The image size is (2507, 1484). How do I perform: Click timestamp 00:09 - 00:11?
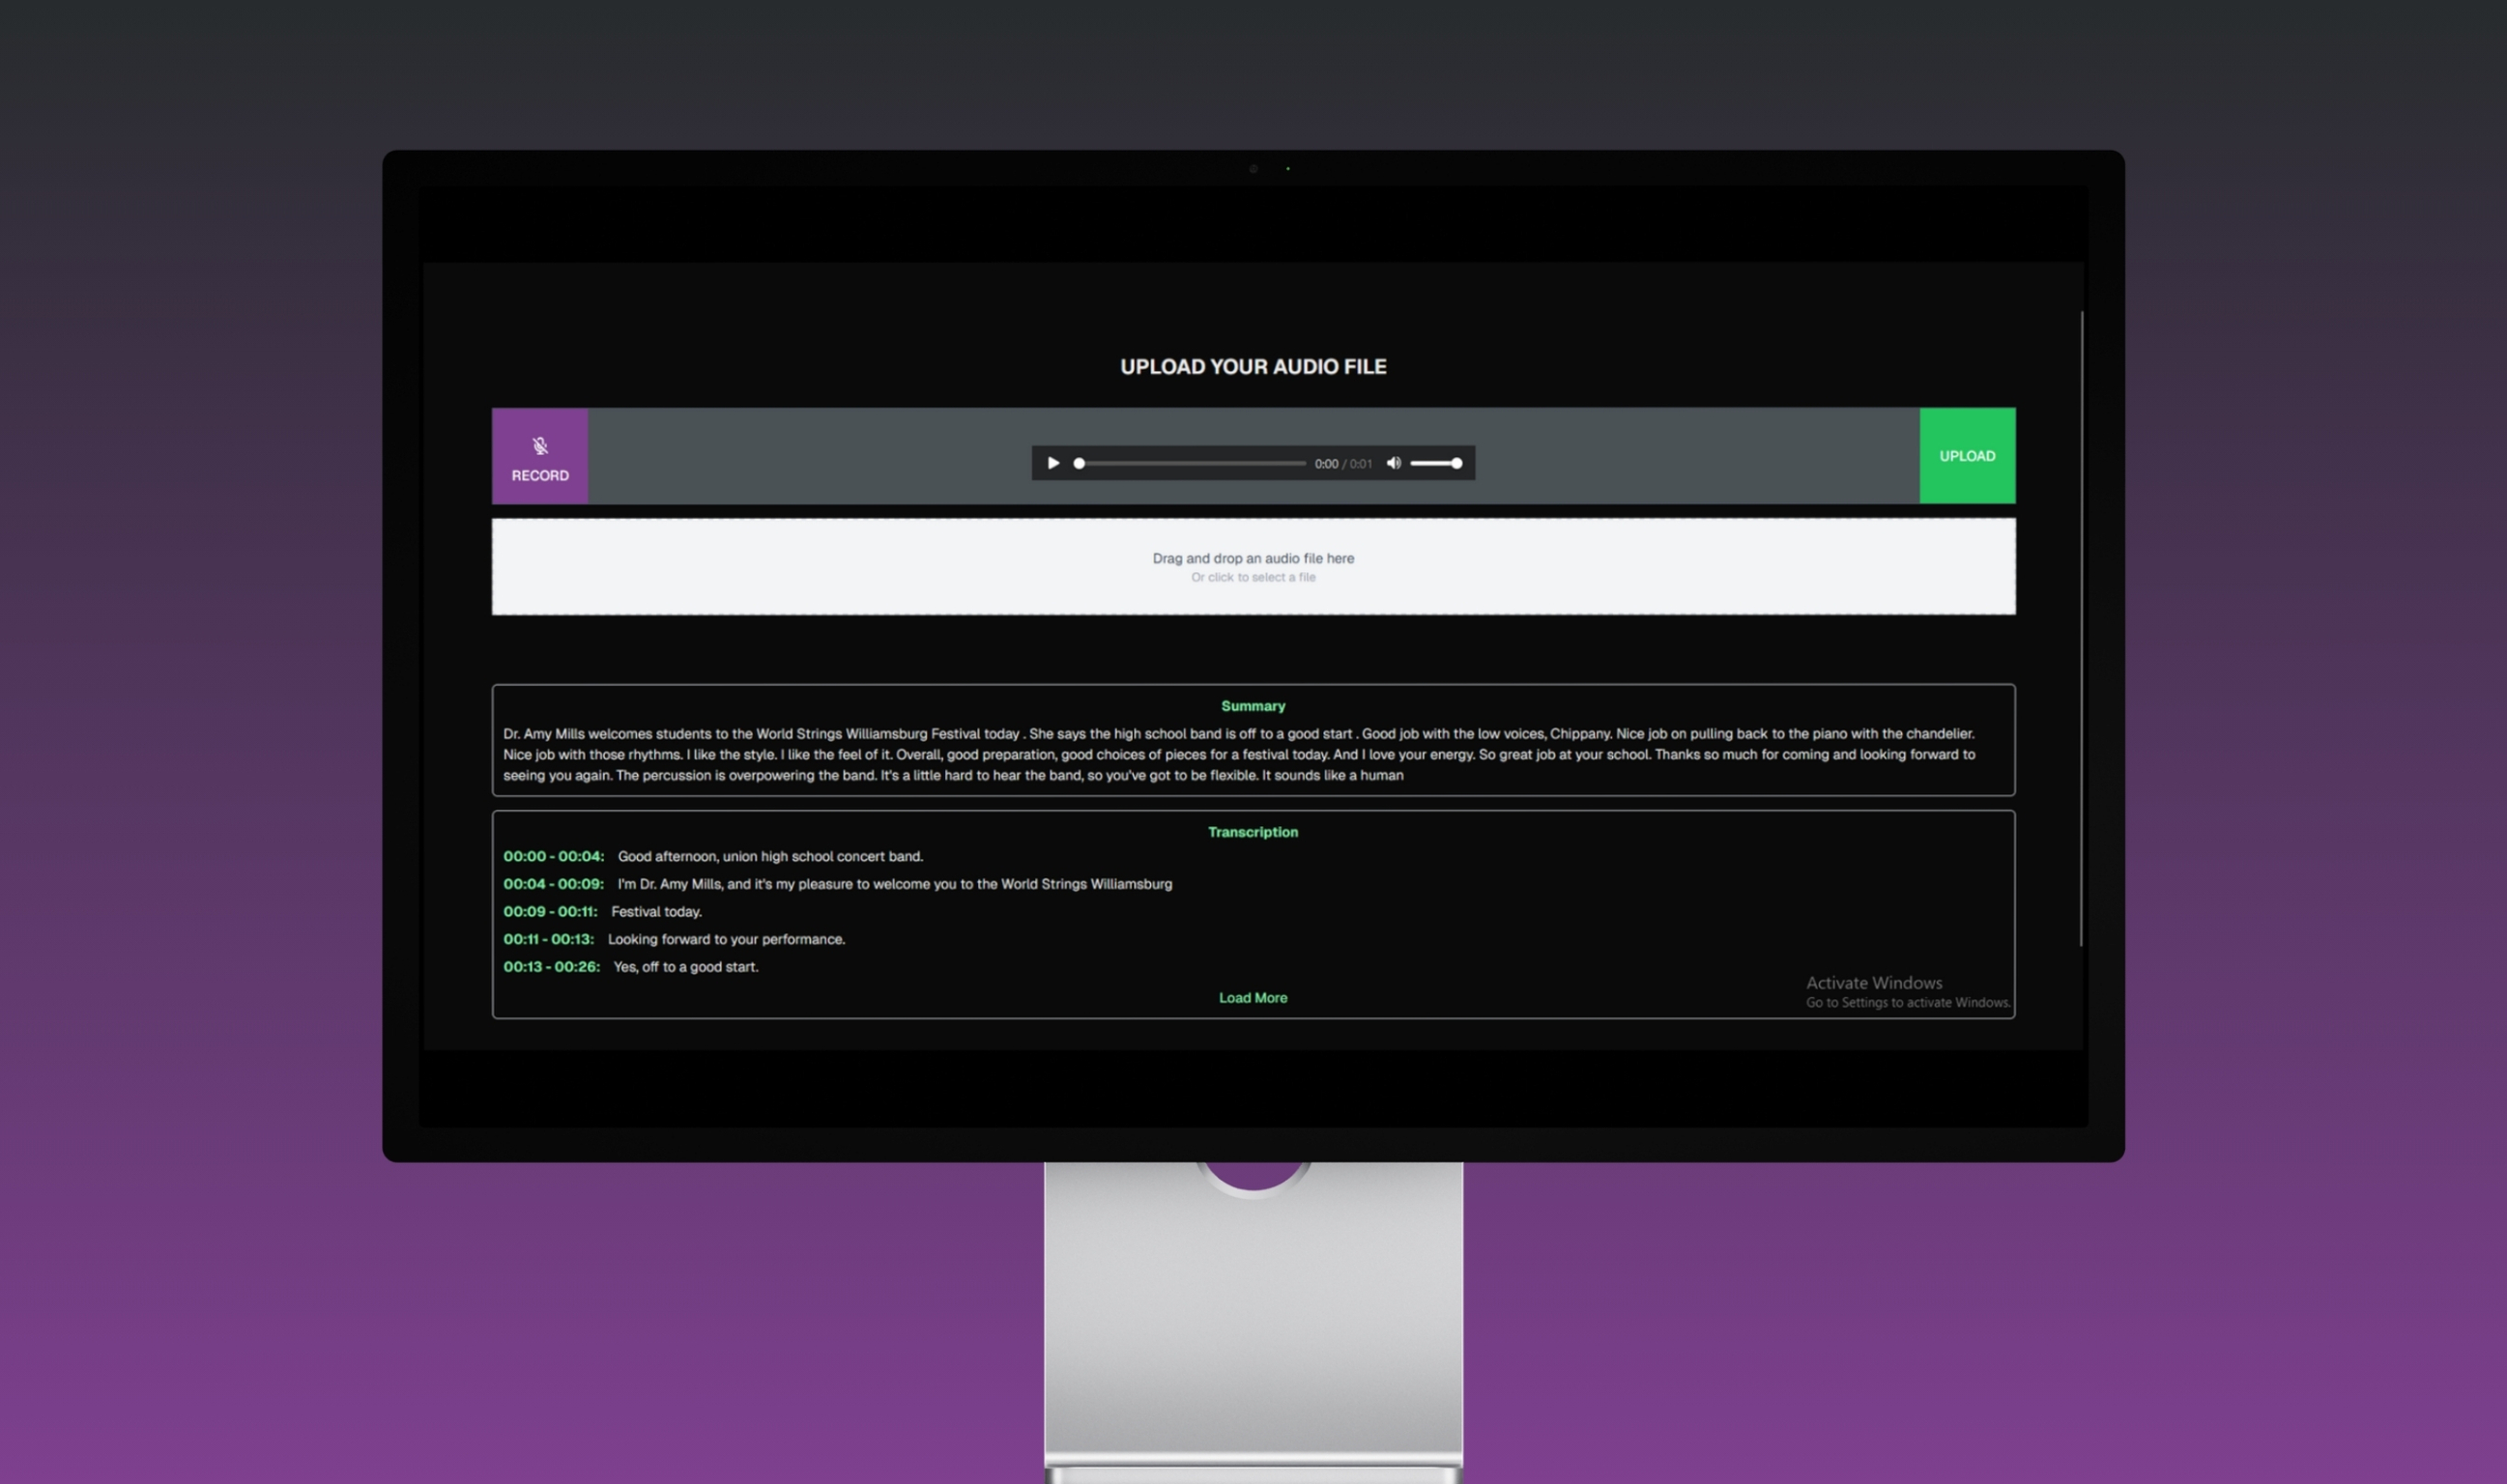coord(550,912)
